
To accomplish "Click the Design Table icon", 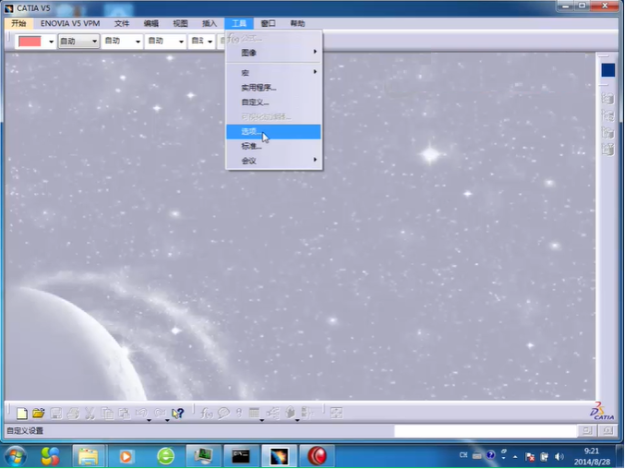I will [x=254, y=413].
